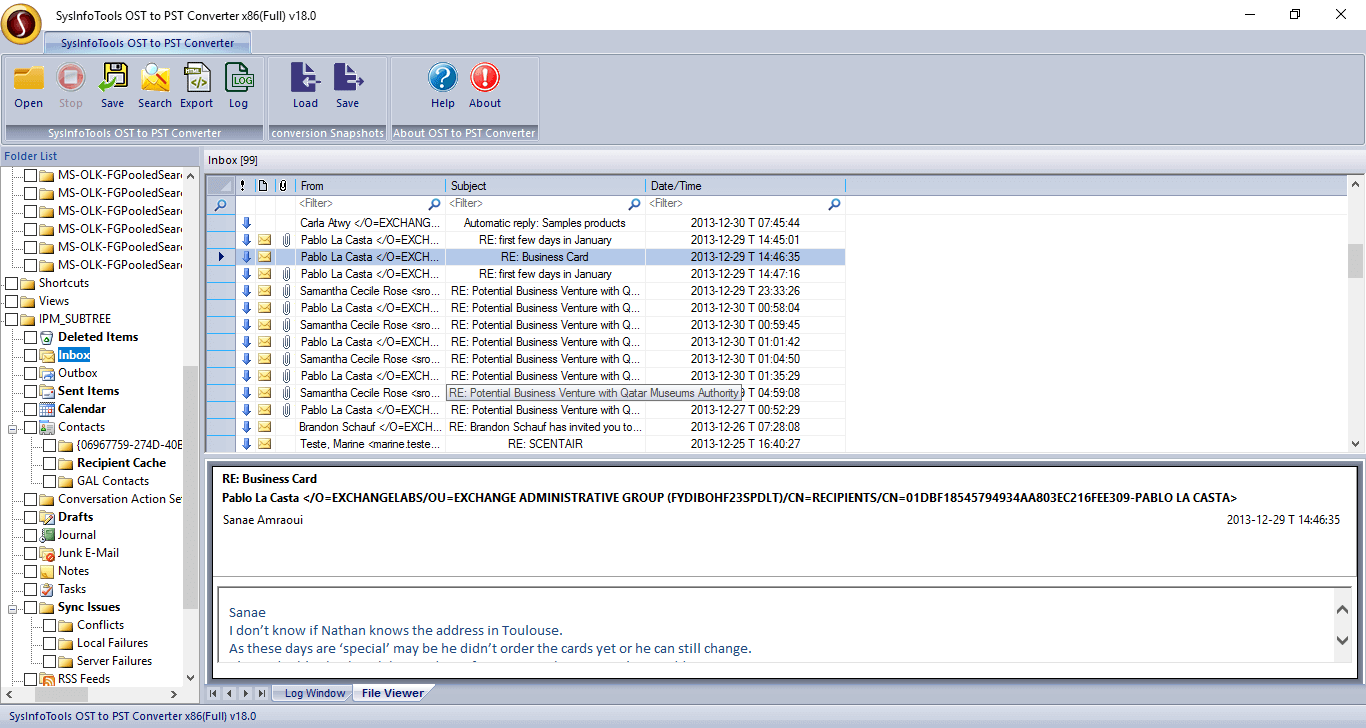Select the GAL Contacts folder
Viewport: 1366px width, 728px height.
click(x=113, y=481)
